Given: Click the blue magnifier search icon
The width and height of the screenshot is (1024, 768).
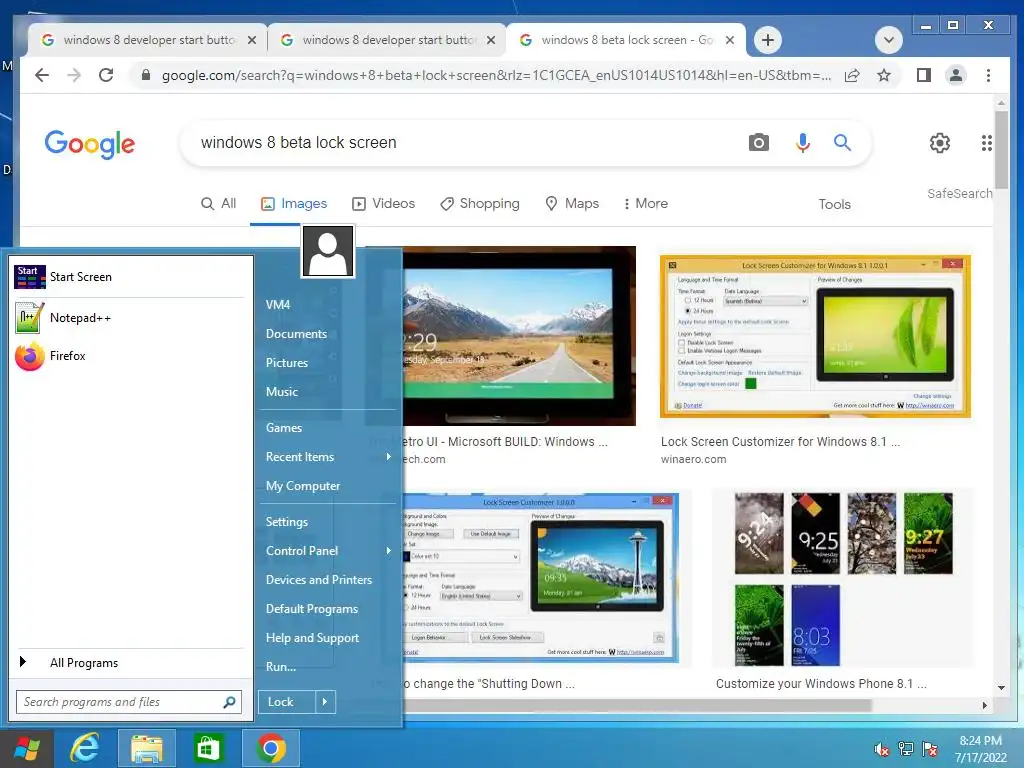Looking at the screenshot, I should click(x=842, y=142).
